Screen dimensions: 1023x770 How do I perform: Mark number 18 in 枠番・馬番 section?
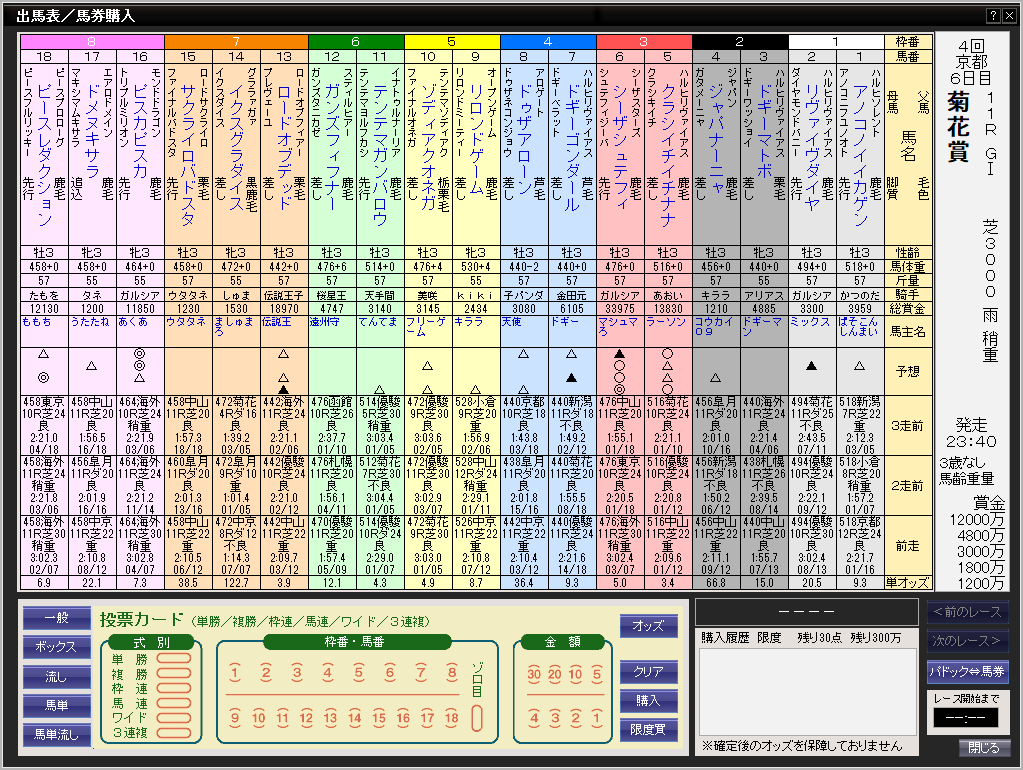(451, 718)
